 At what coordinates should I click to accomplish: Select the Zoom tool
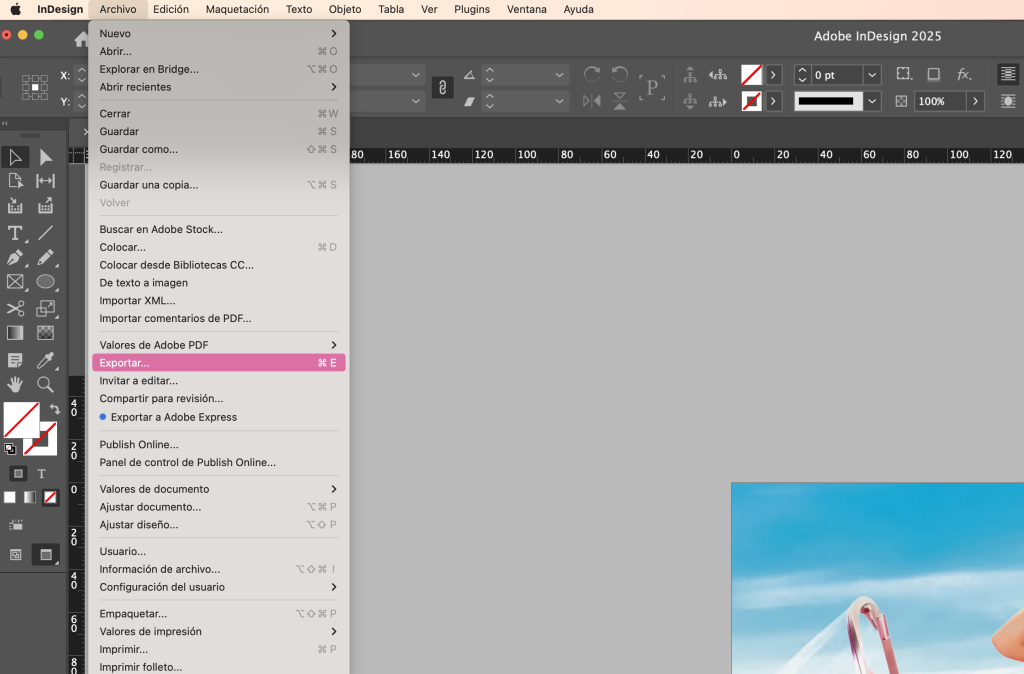click(45, 385)
